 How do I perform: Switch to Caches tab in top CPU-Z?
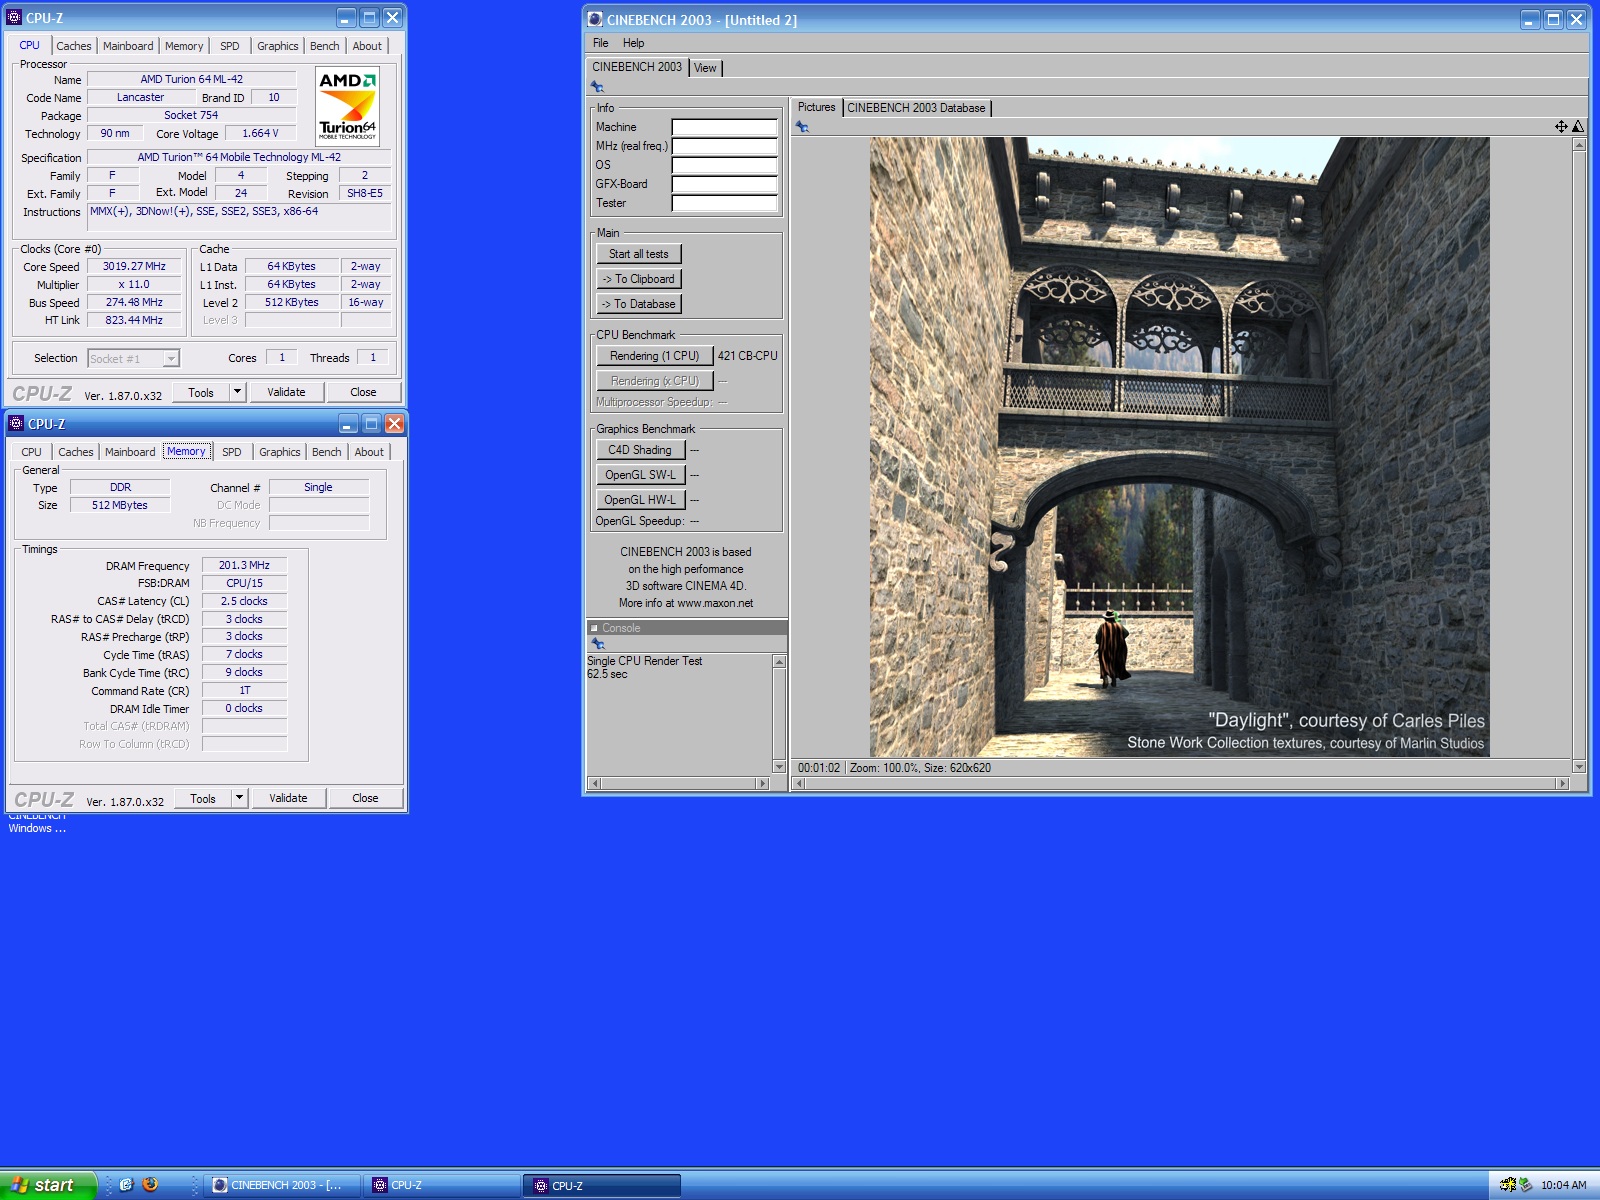click(74, 46)
